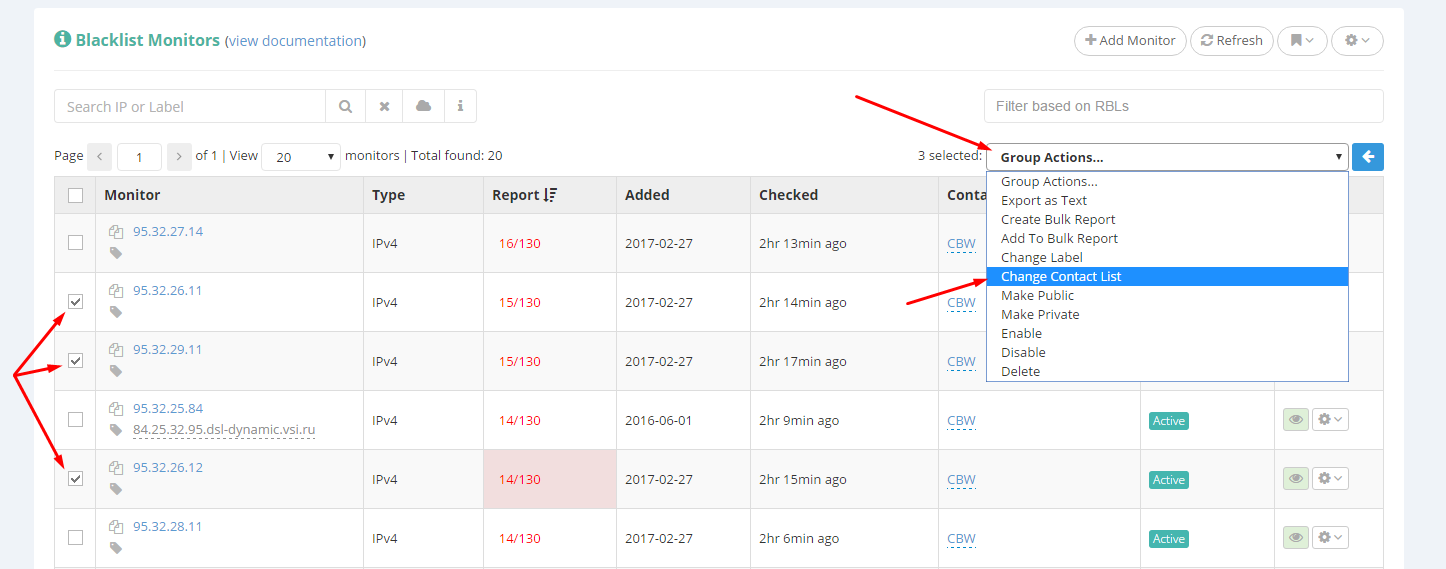The width and height of the screenshot is (1446, 569).
Task: Open monitor link 95.32.25.84
Action: coord(168,408)
